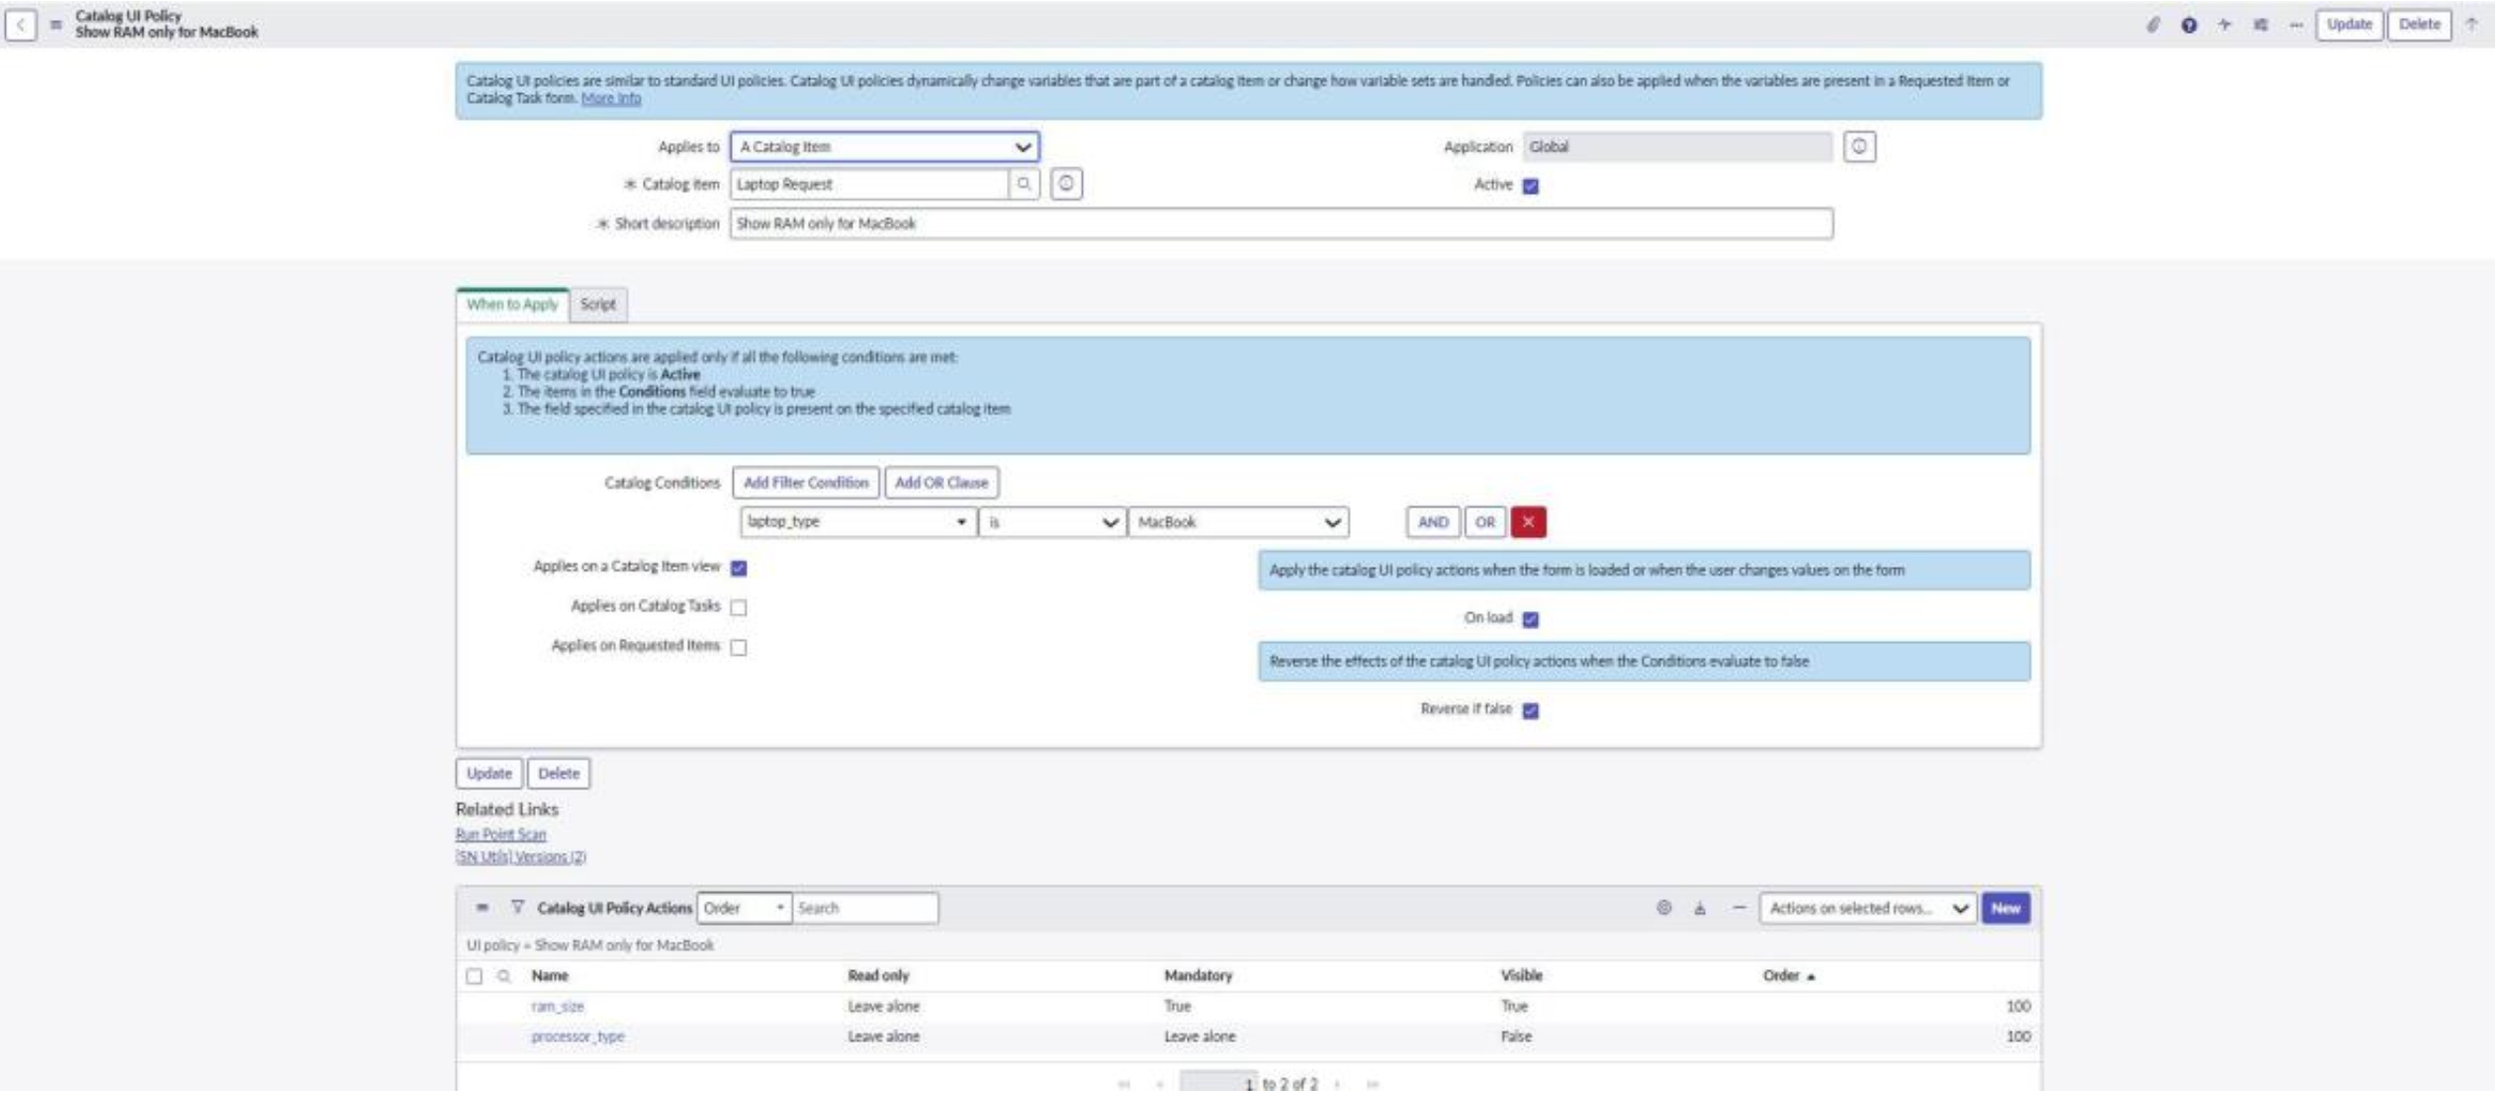This screenshot has height=1096, width=2500.
Task: Click the attachment paperclip icon
Action: (2153, 25)
